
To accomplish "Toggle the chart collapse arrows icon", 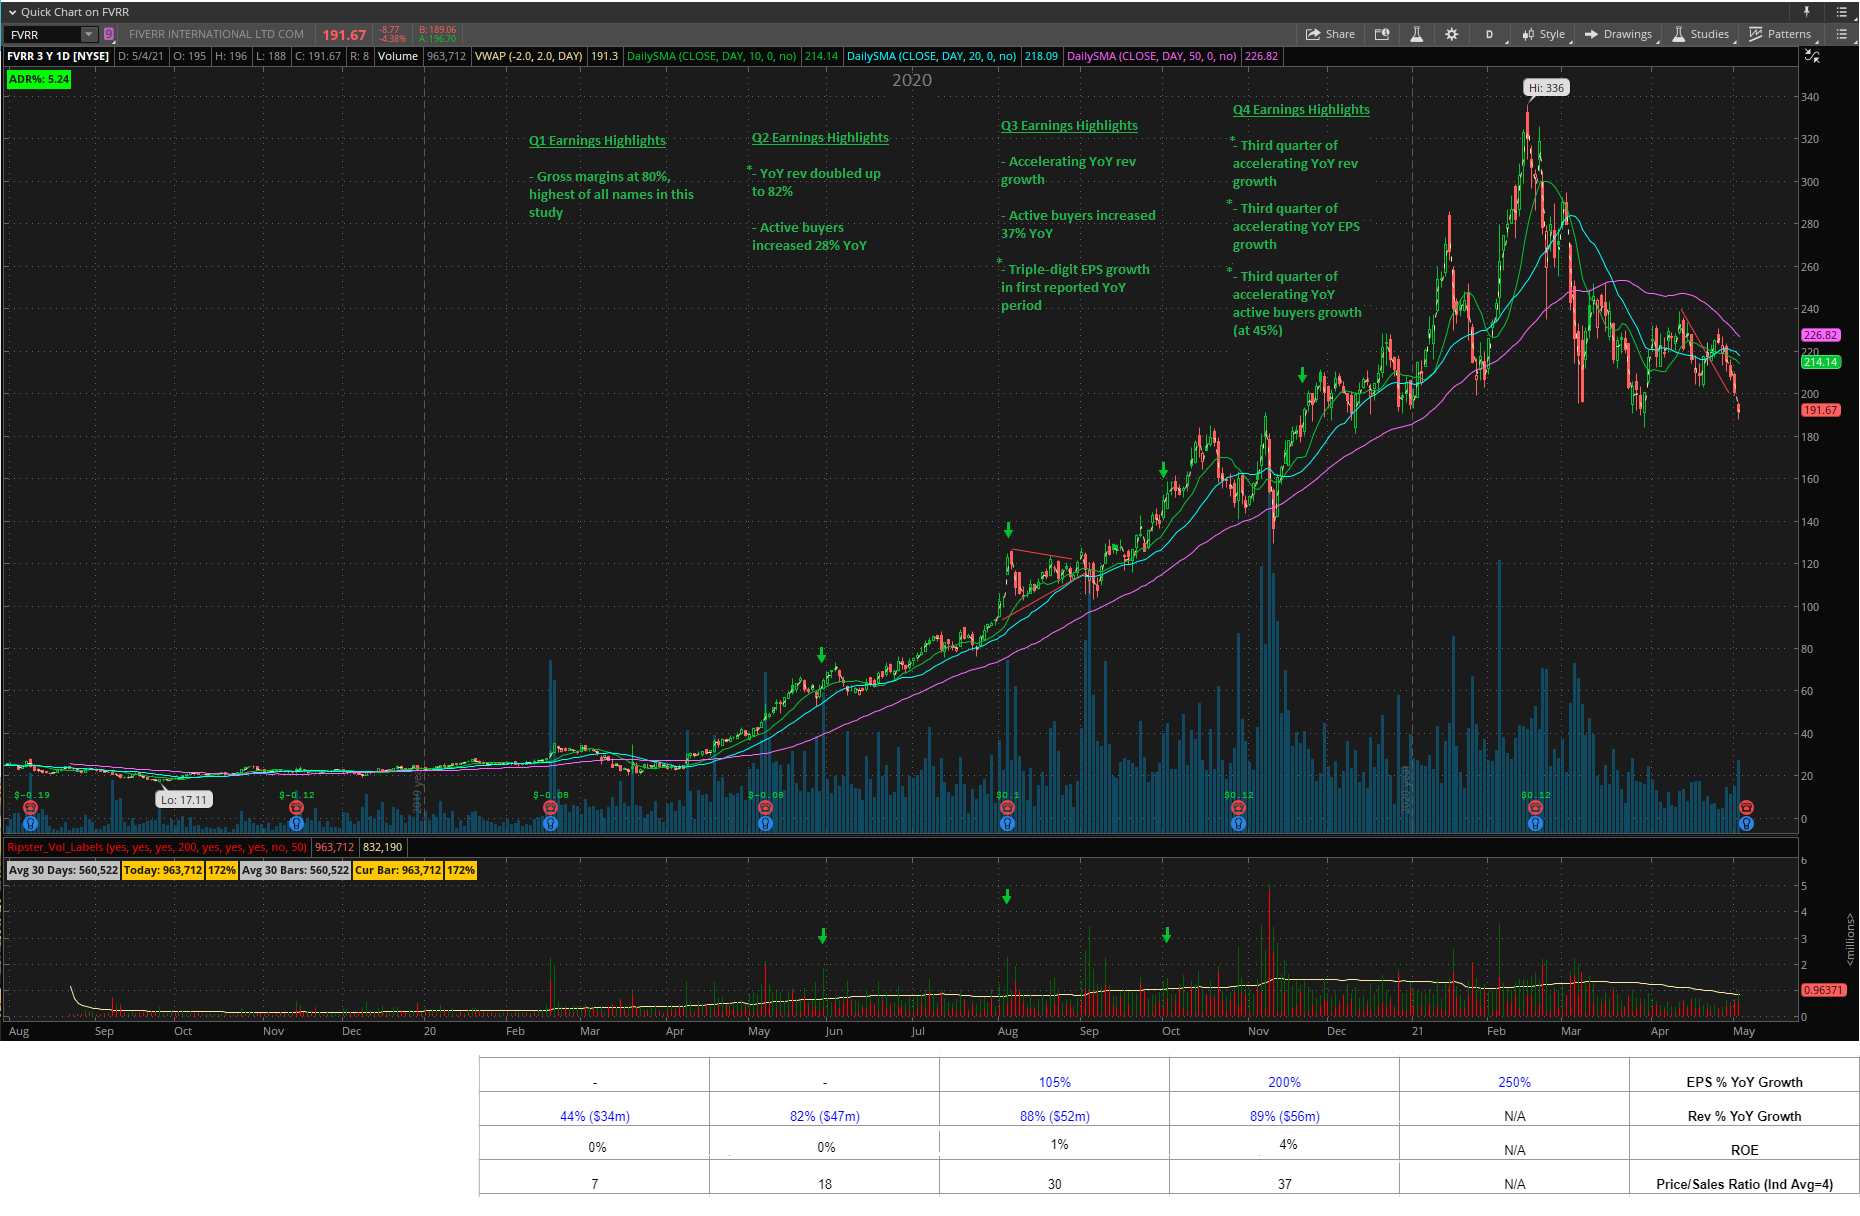I will tap(1812, 56).
